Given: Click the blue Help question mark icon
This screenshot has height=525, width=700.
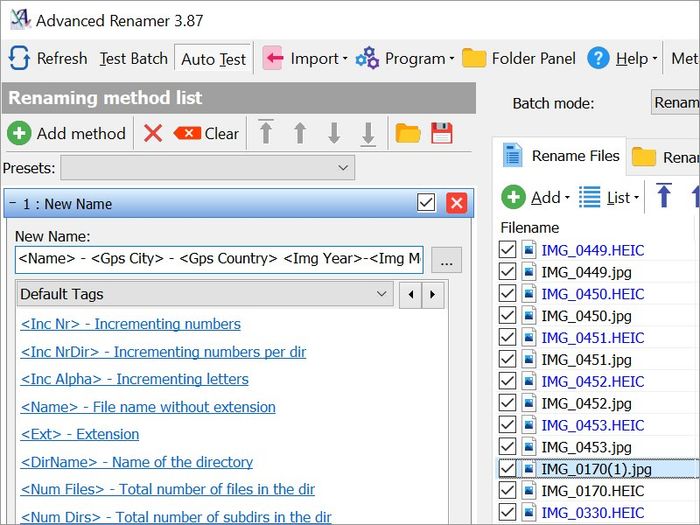Looking at the screenshot, I should pos(598,58).
